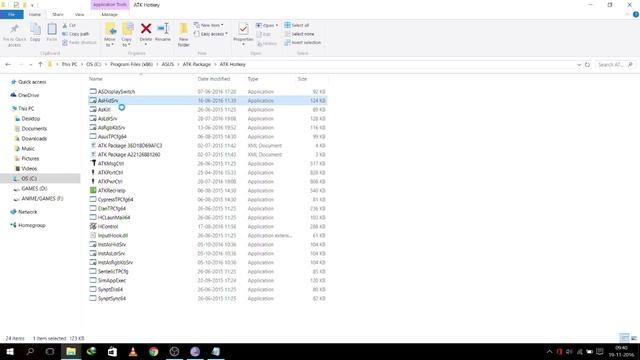Open the ribbon Open dropdown

coord(267,25)
